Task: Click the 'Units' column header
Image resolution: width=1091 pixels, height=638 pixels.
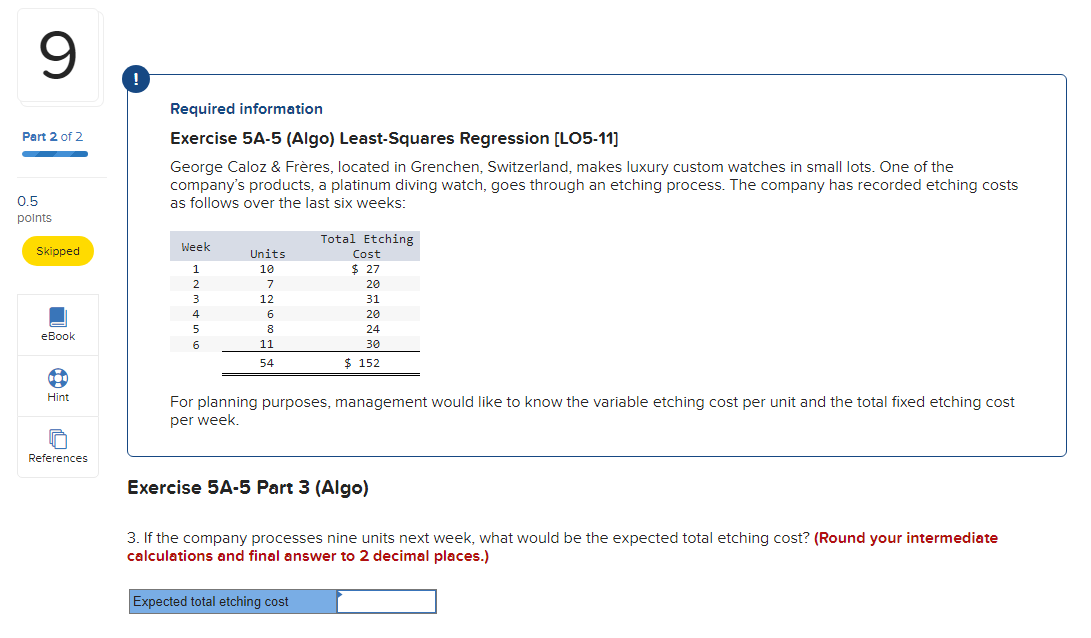Action: point(268,254)
